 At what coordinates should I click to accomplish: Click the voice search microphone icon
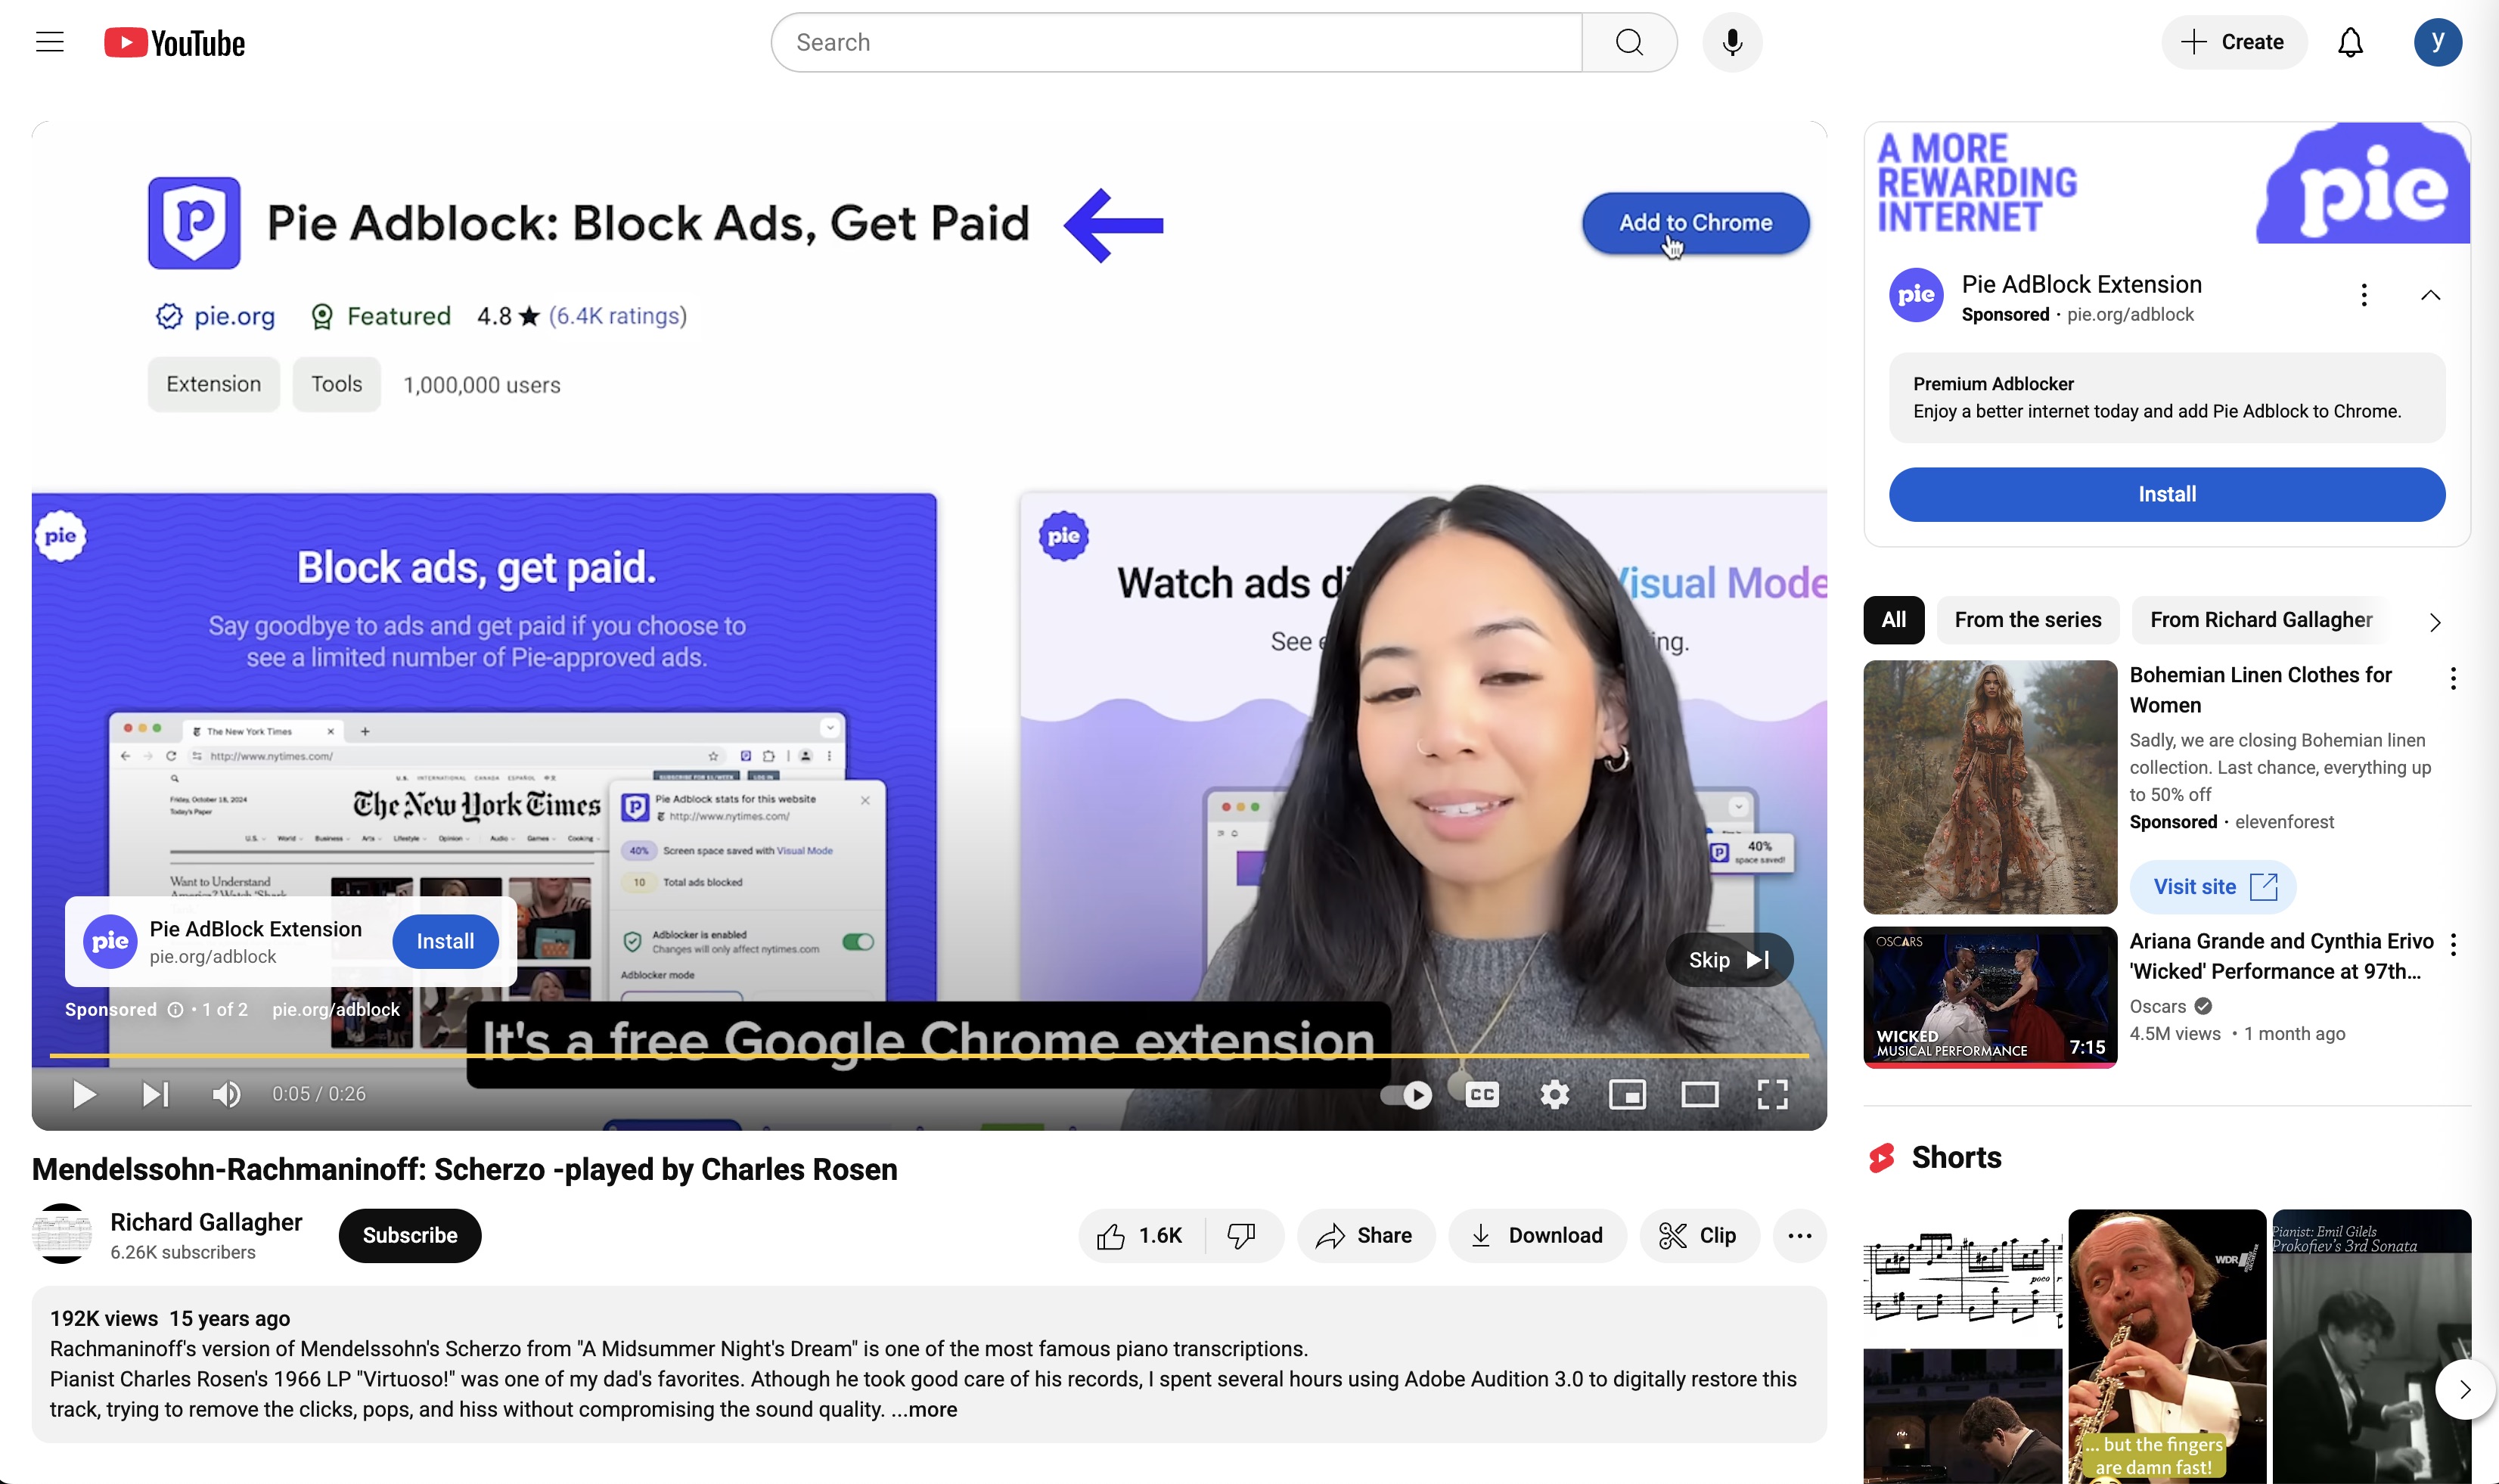click(x=1731, y=42)
